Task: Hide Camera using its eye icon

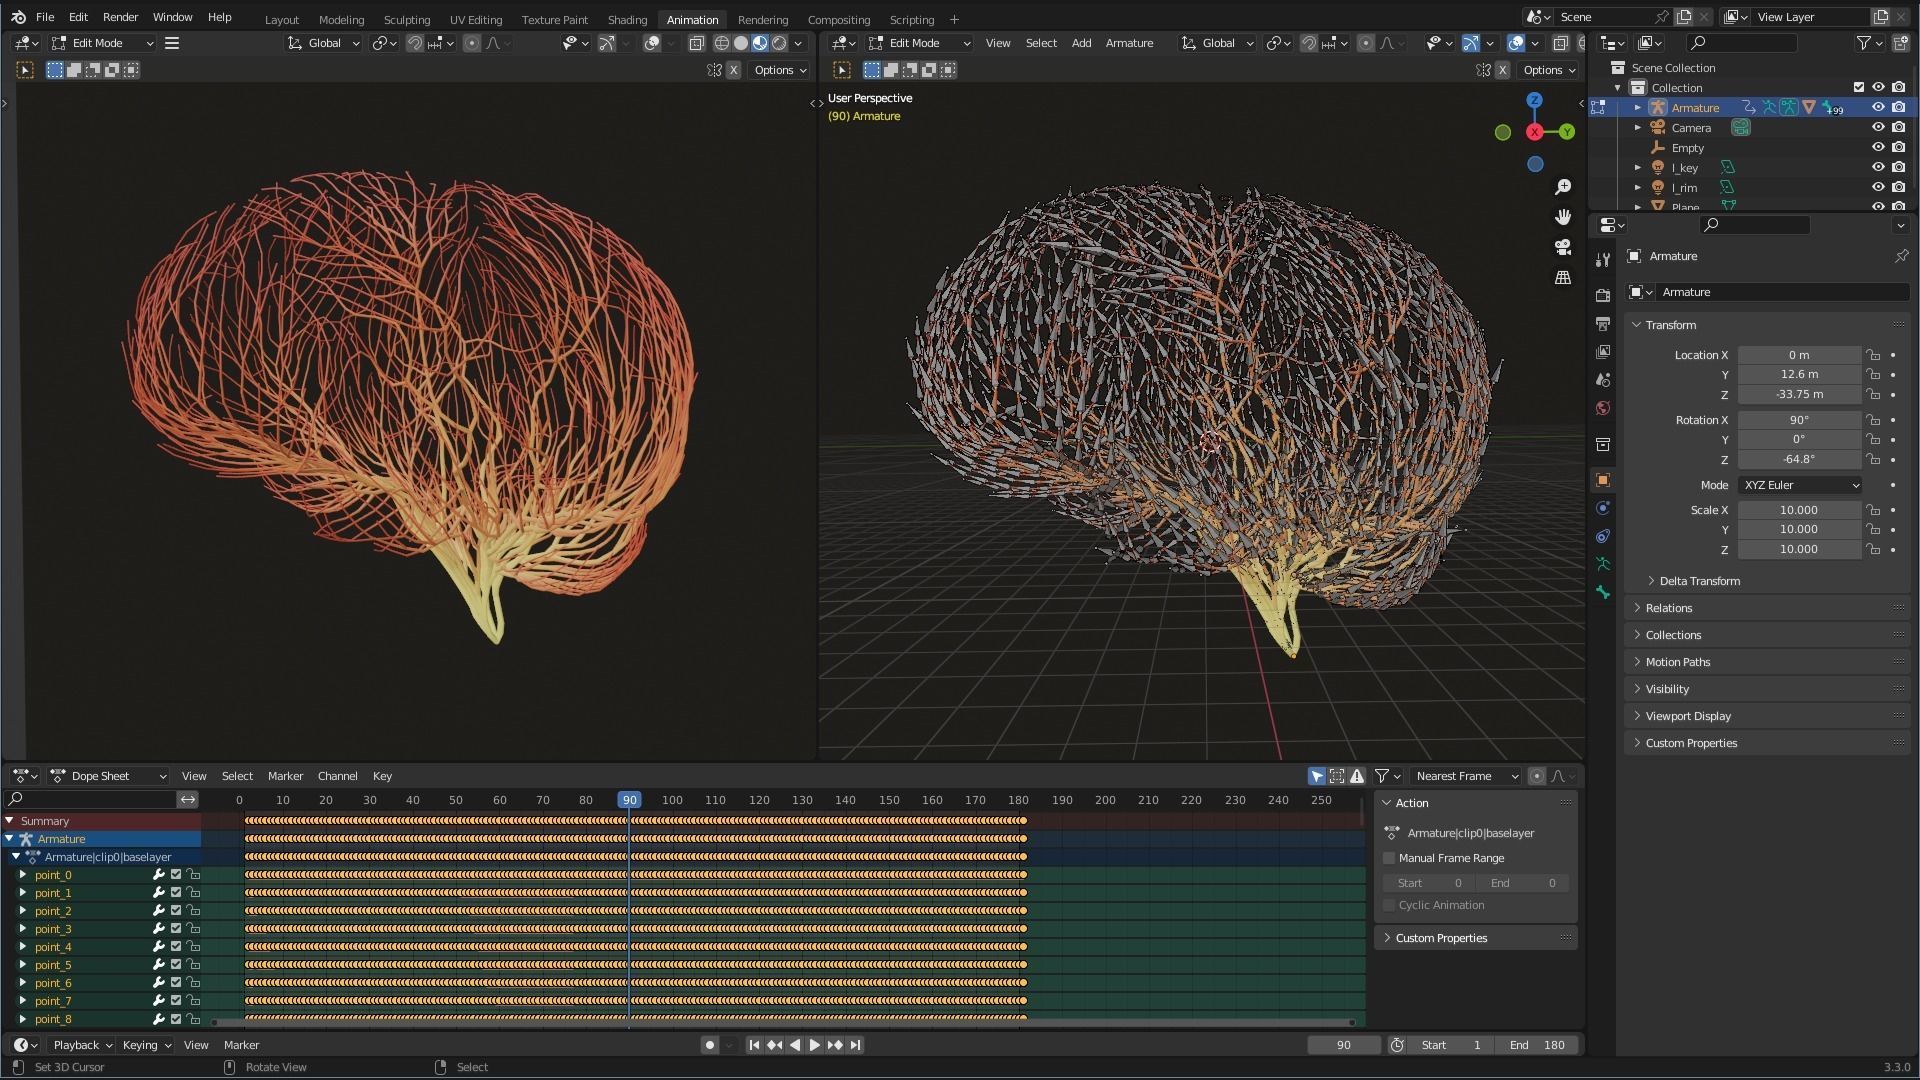Action: click(x=1878, y=128)
